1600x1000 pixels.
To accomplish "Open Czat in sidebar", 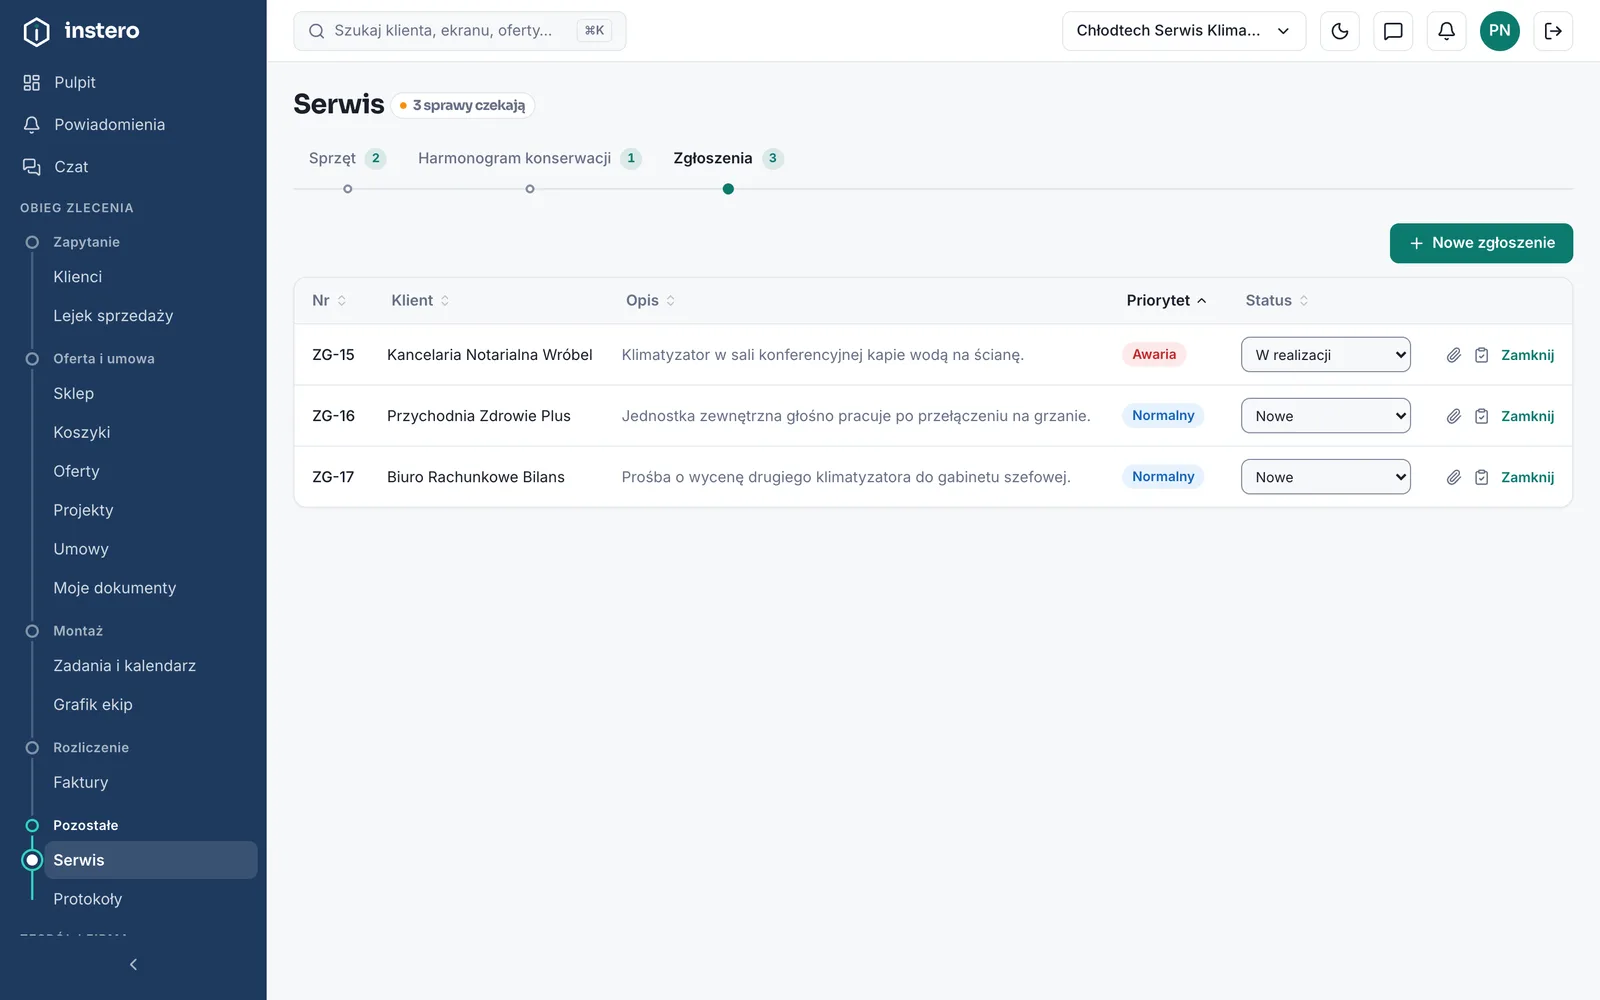I will [x=133, y=166].
